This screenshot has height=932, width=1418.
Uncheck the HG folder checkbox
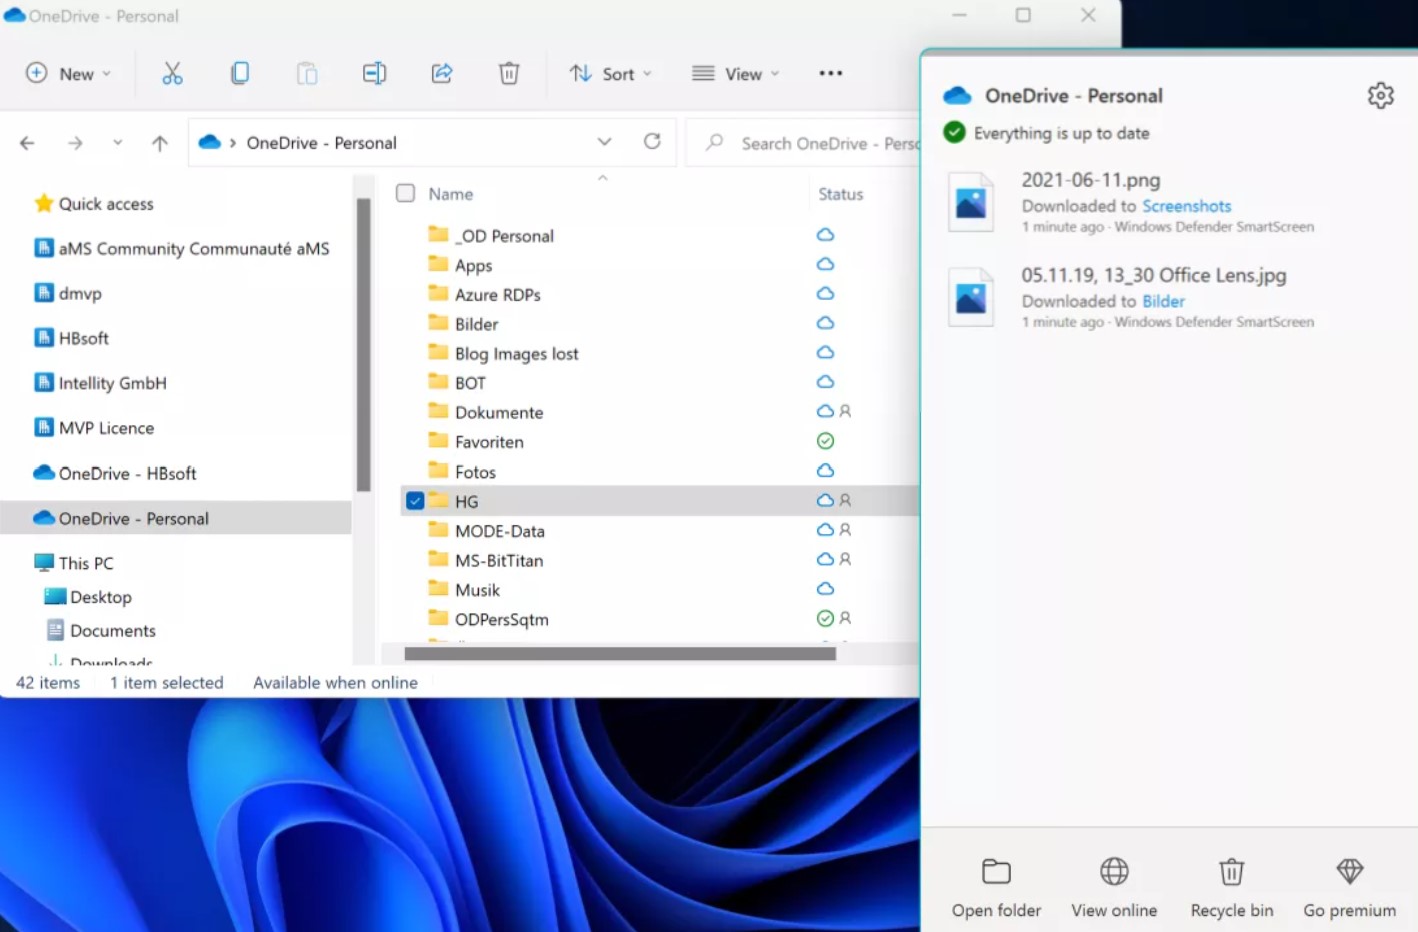[x=415, y=500]
